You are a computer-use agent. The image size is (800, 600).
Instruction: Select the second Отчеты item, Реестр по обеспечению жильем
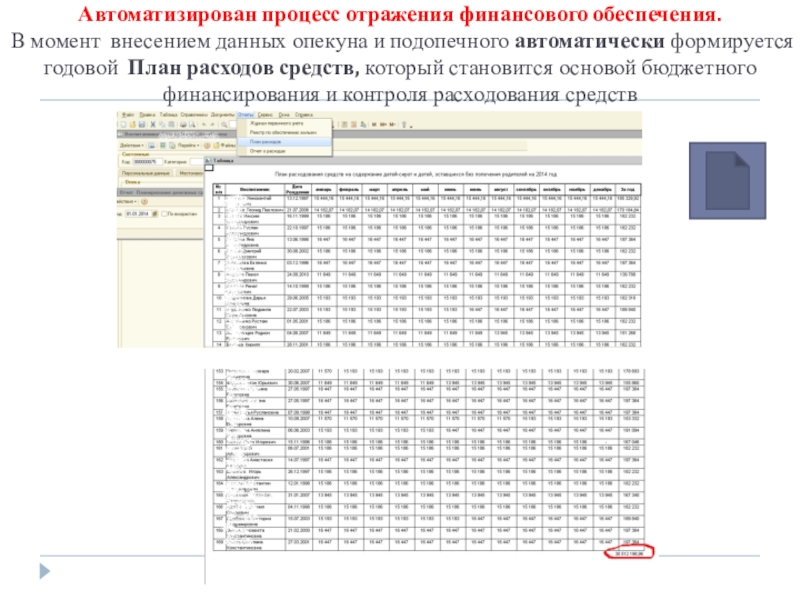(x=284, y=133)
